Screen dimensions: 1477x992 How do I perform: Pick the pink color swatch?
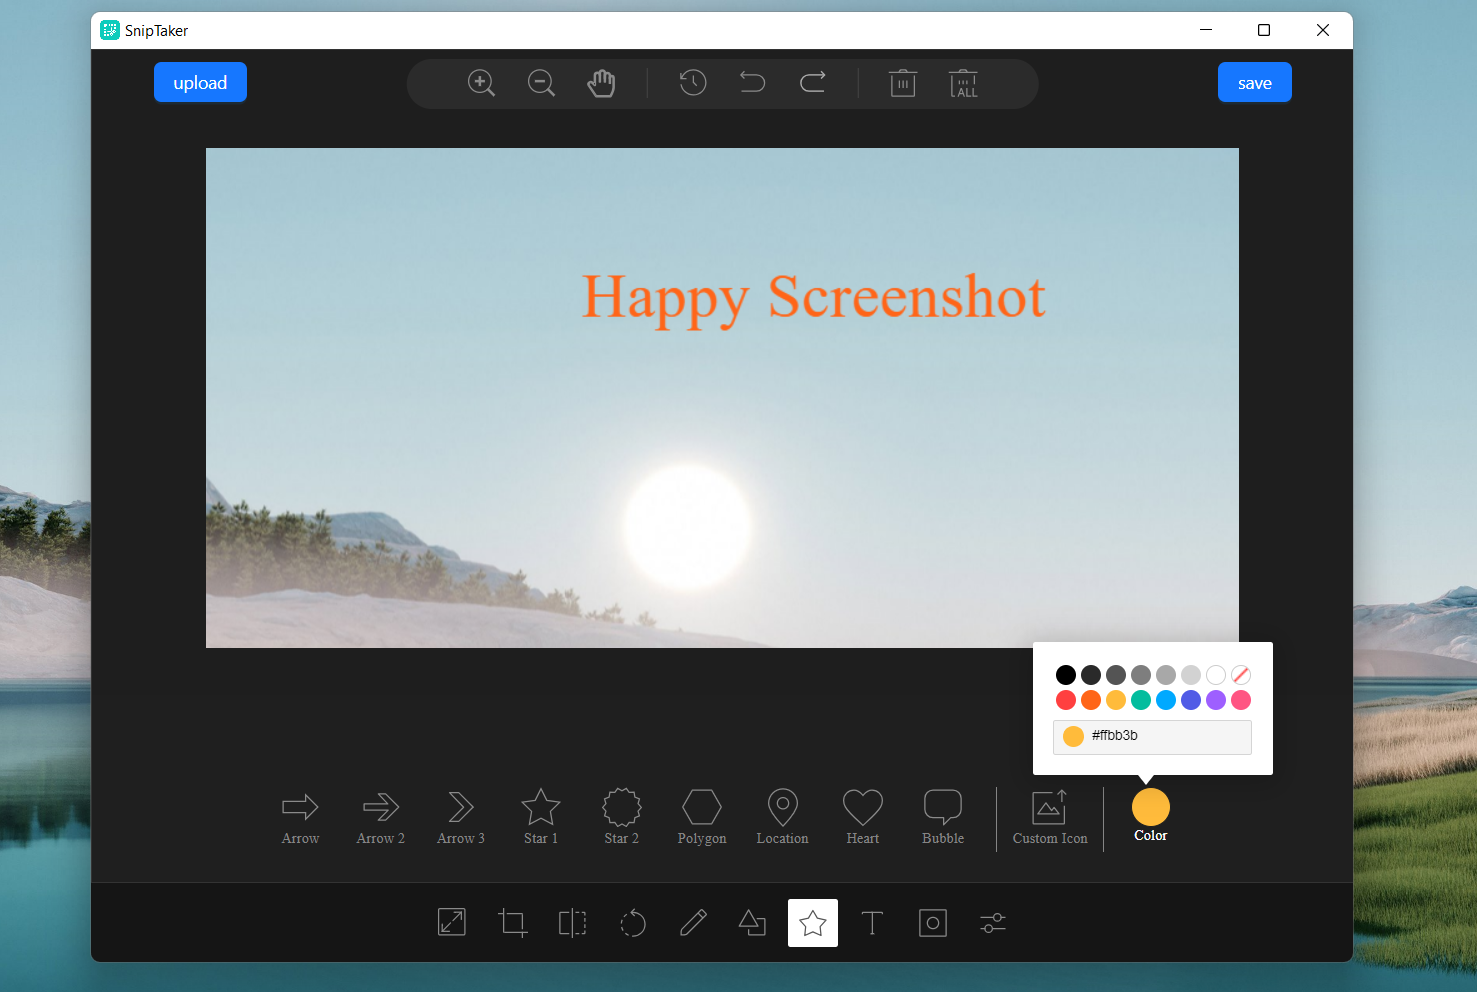[x=1241, y=700]
